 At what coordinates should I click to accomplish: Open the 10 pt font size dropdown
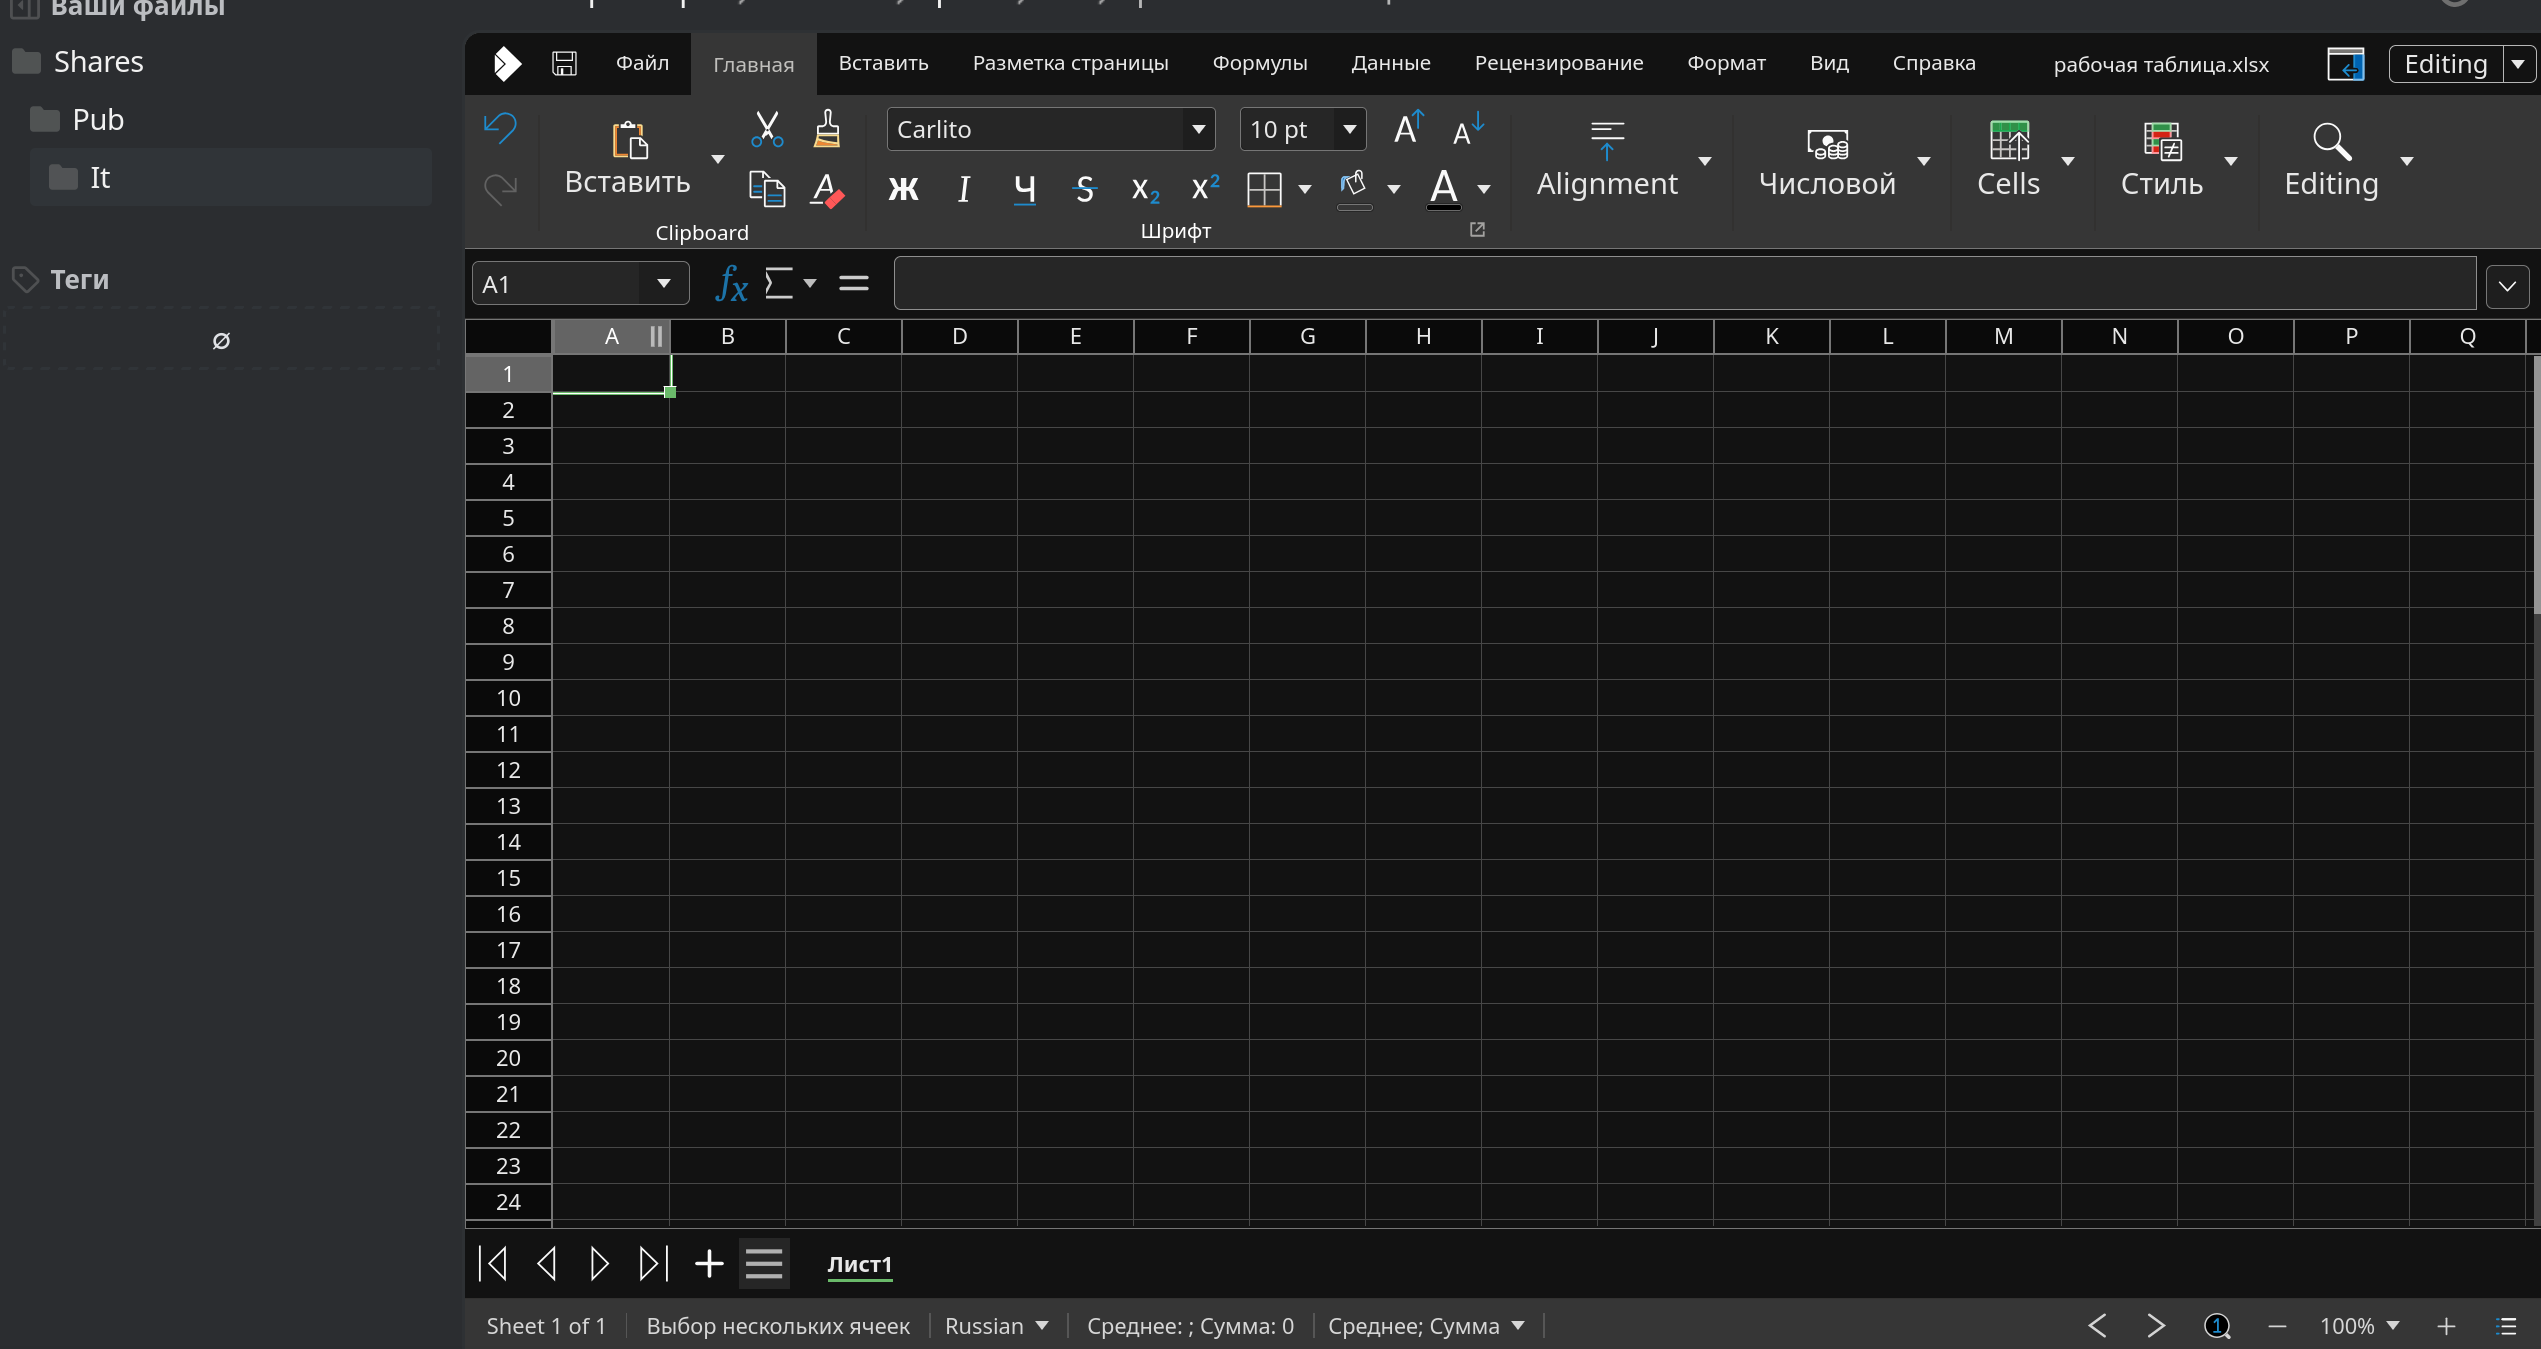click(1349, 129)
